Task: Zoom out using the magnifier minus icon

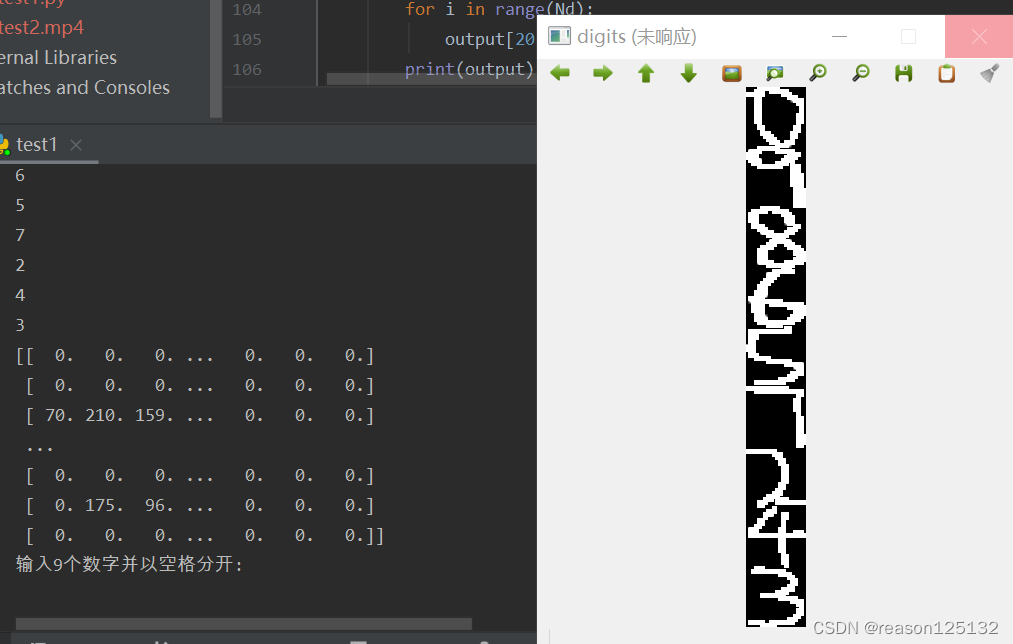Action: click(x=861, y=72)
